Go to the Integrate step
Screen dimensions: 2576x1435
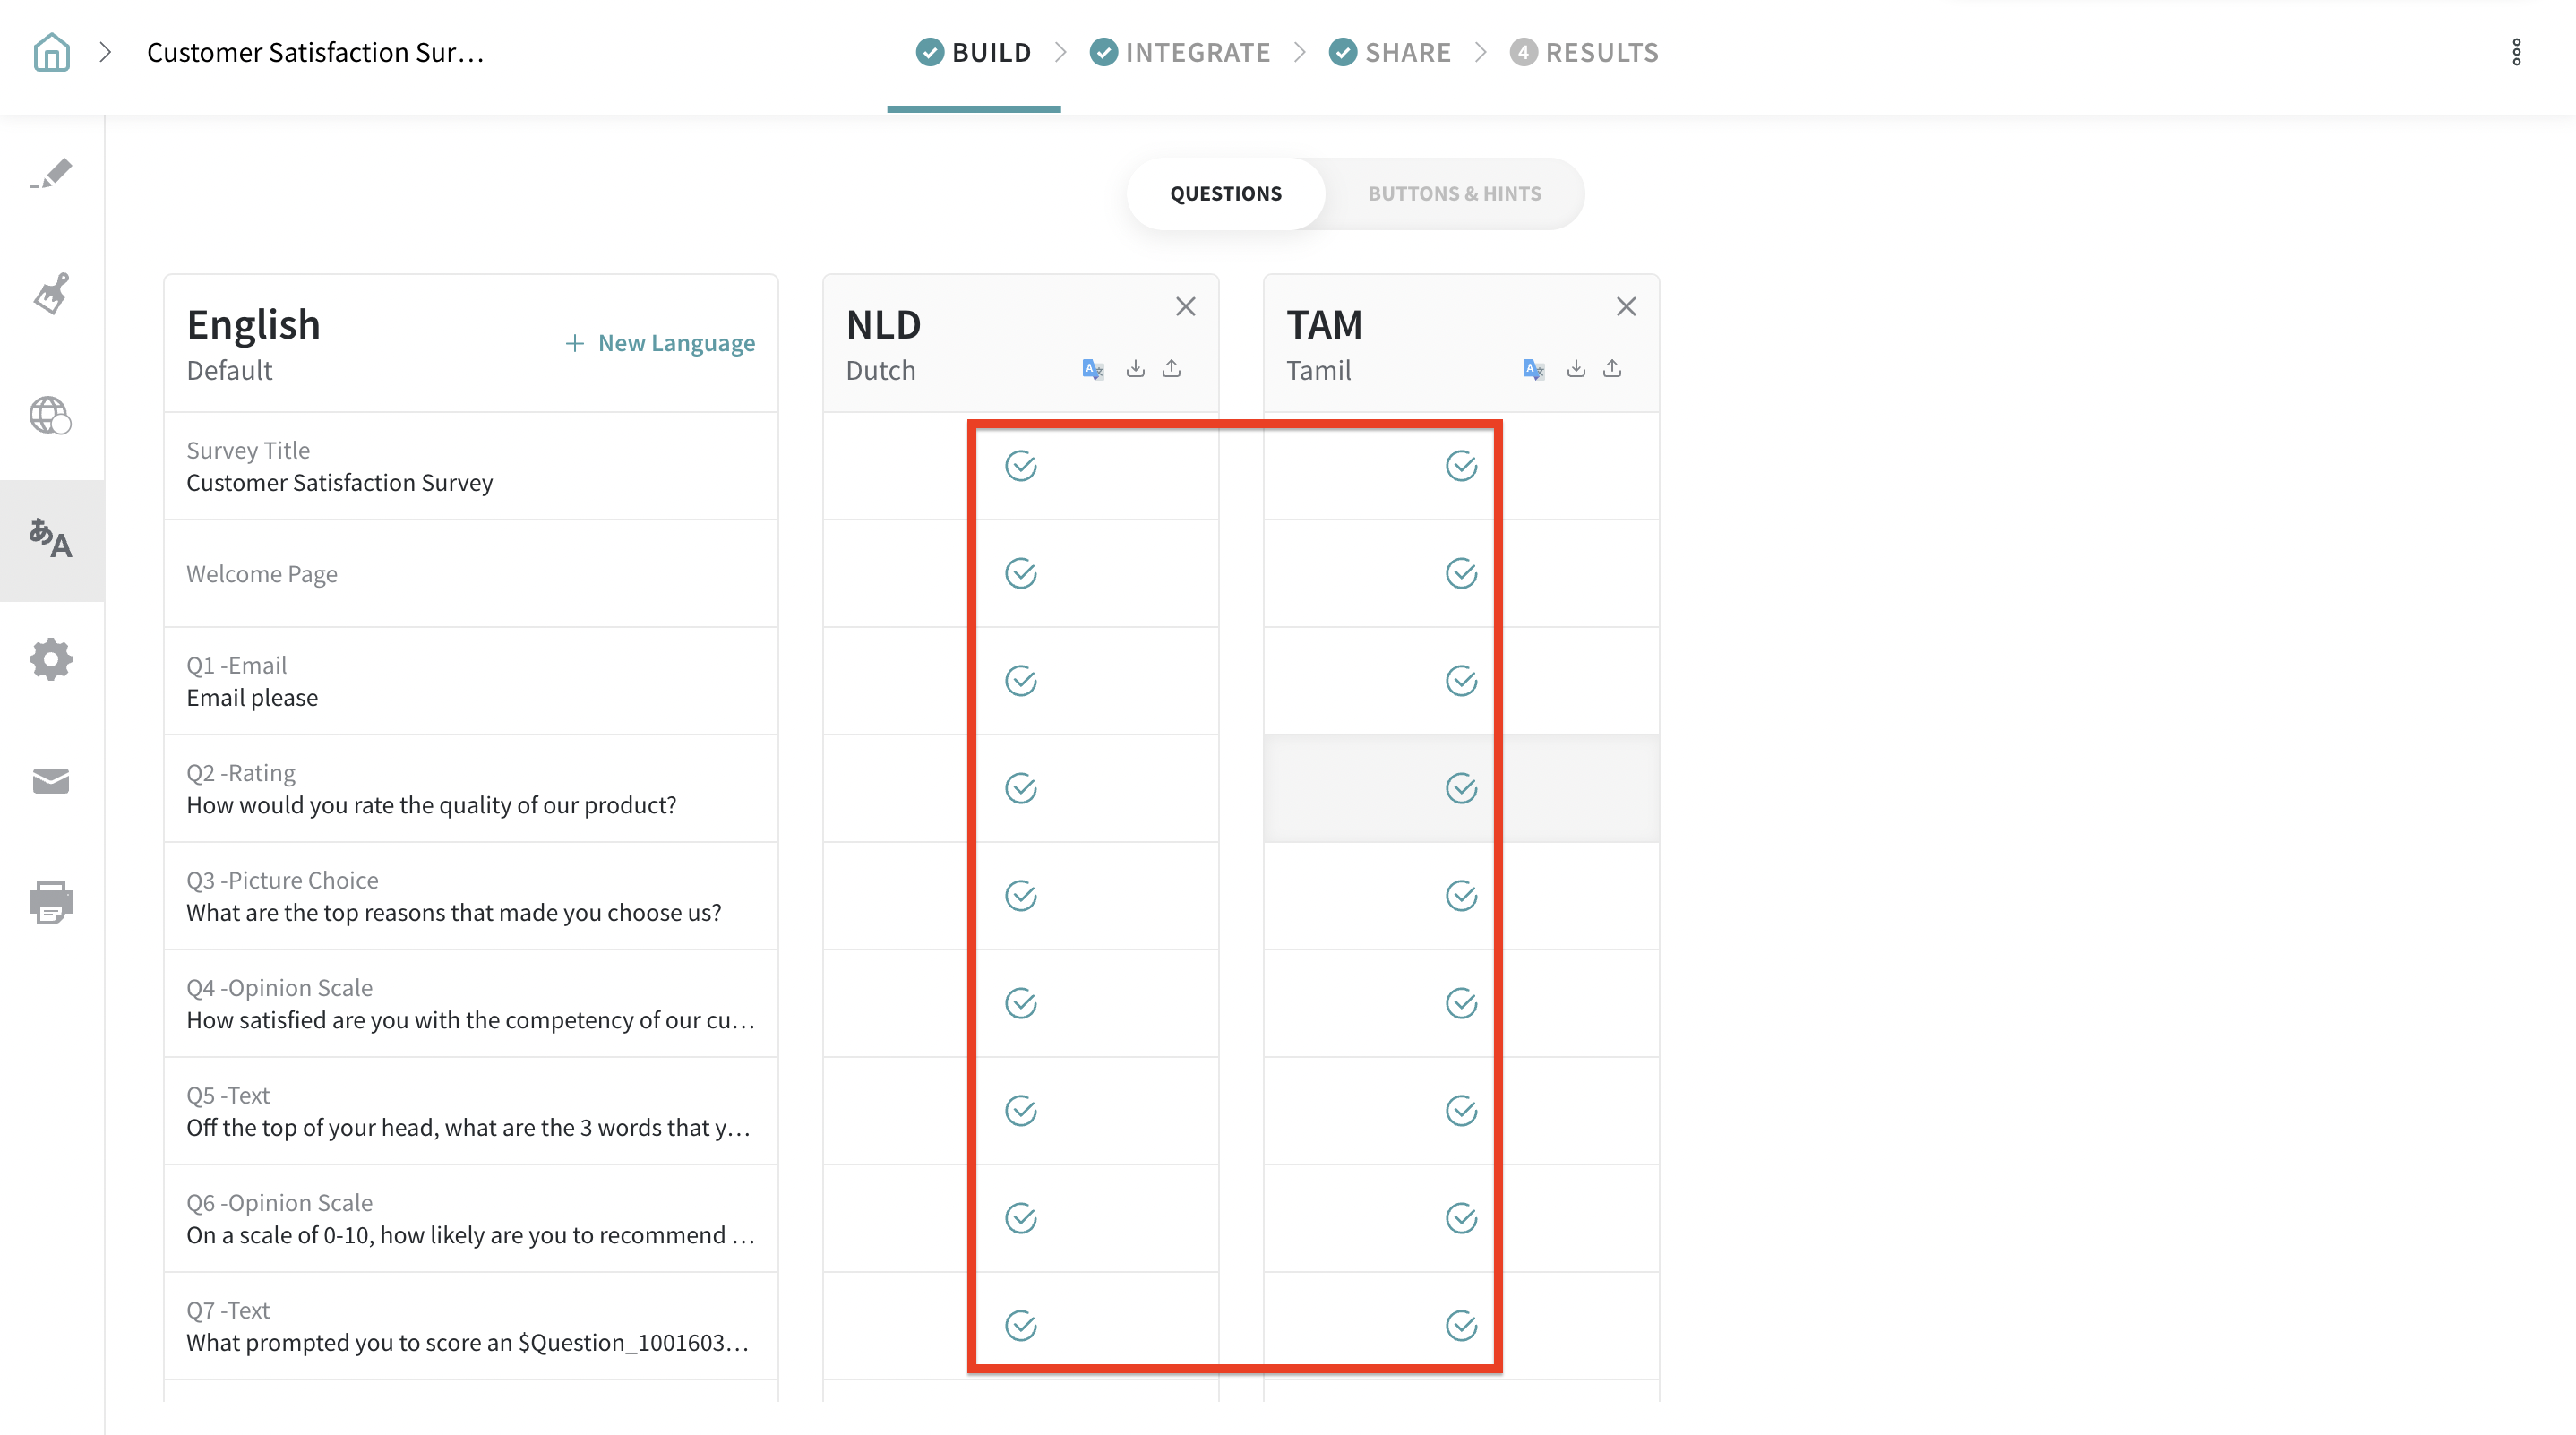click(x=1180, y=52)
